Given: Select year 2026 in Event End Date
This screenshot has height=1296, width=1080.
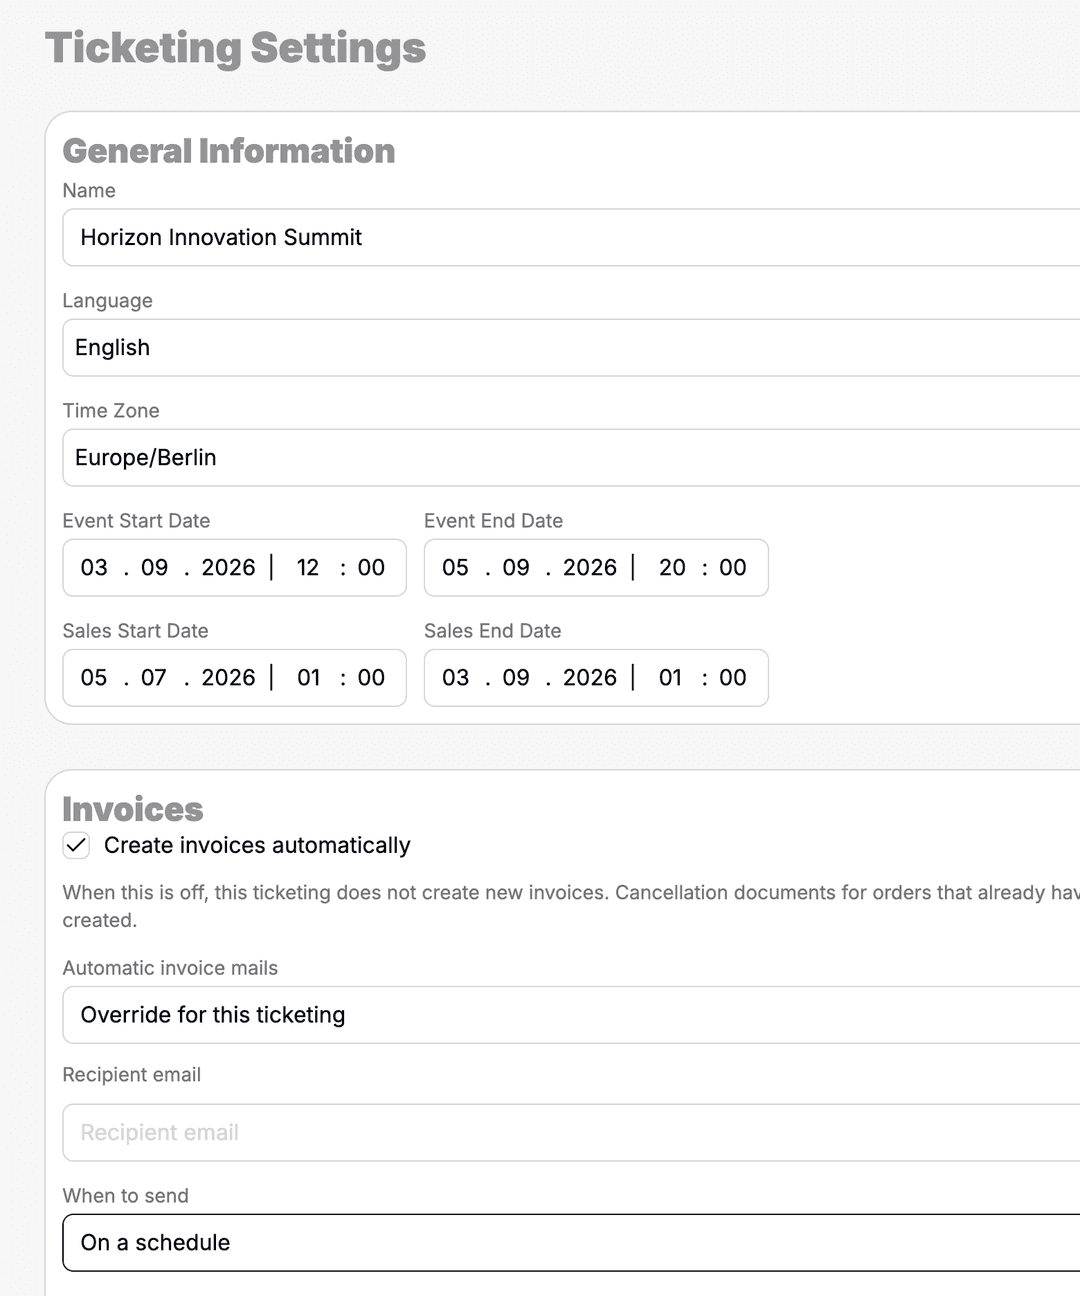Looking at the screenshot, I should click(x=590, y=568).
